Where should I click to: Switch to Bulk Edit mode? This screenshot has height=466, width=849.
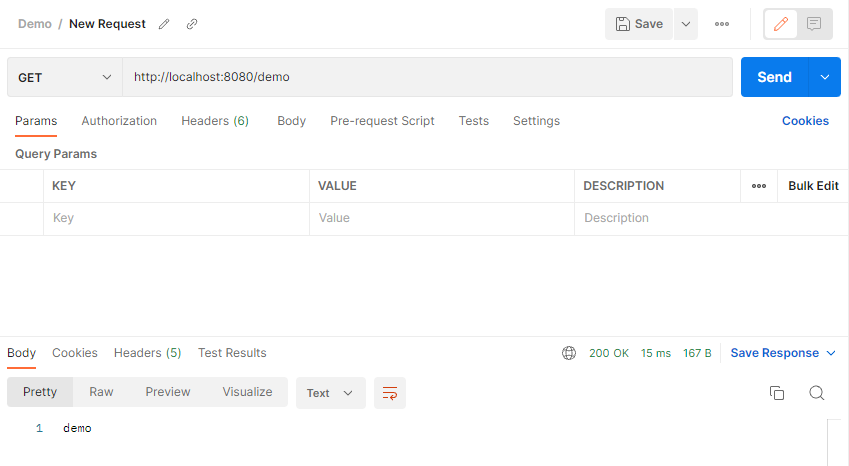813,186
